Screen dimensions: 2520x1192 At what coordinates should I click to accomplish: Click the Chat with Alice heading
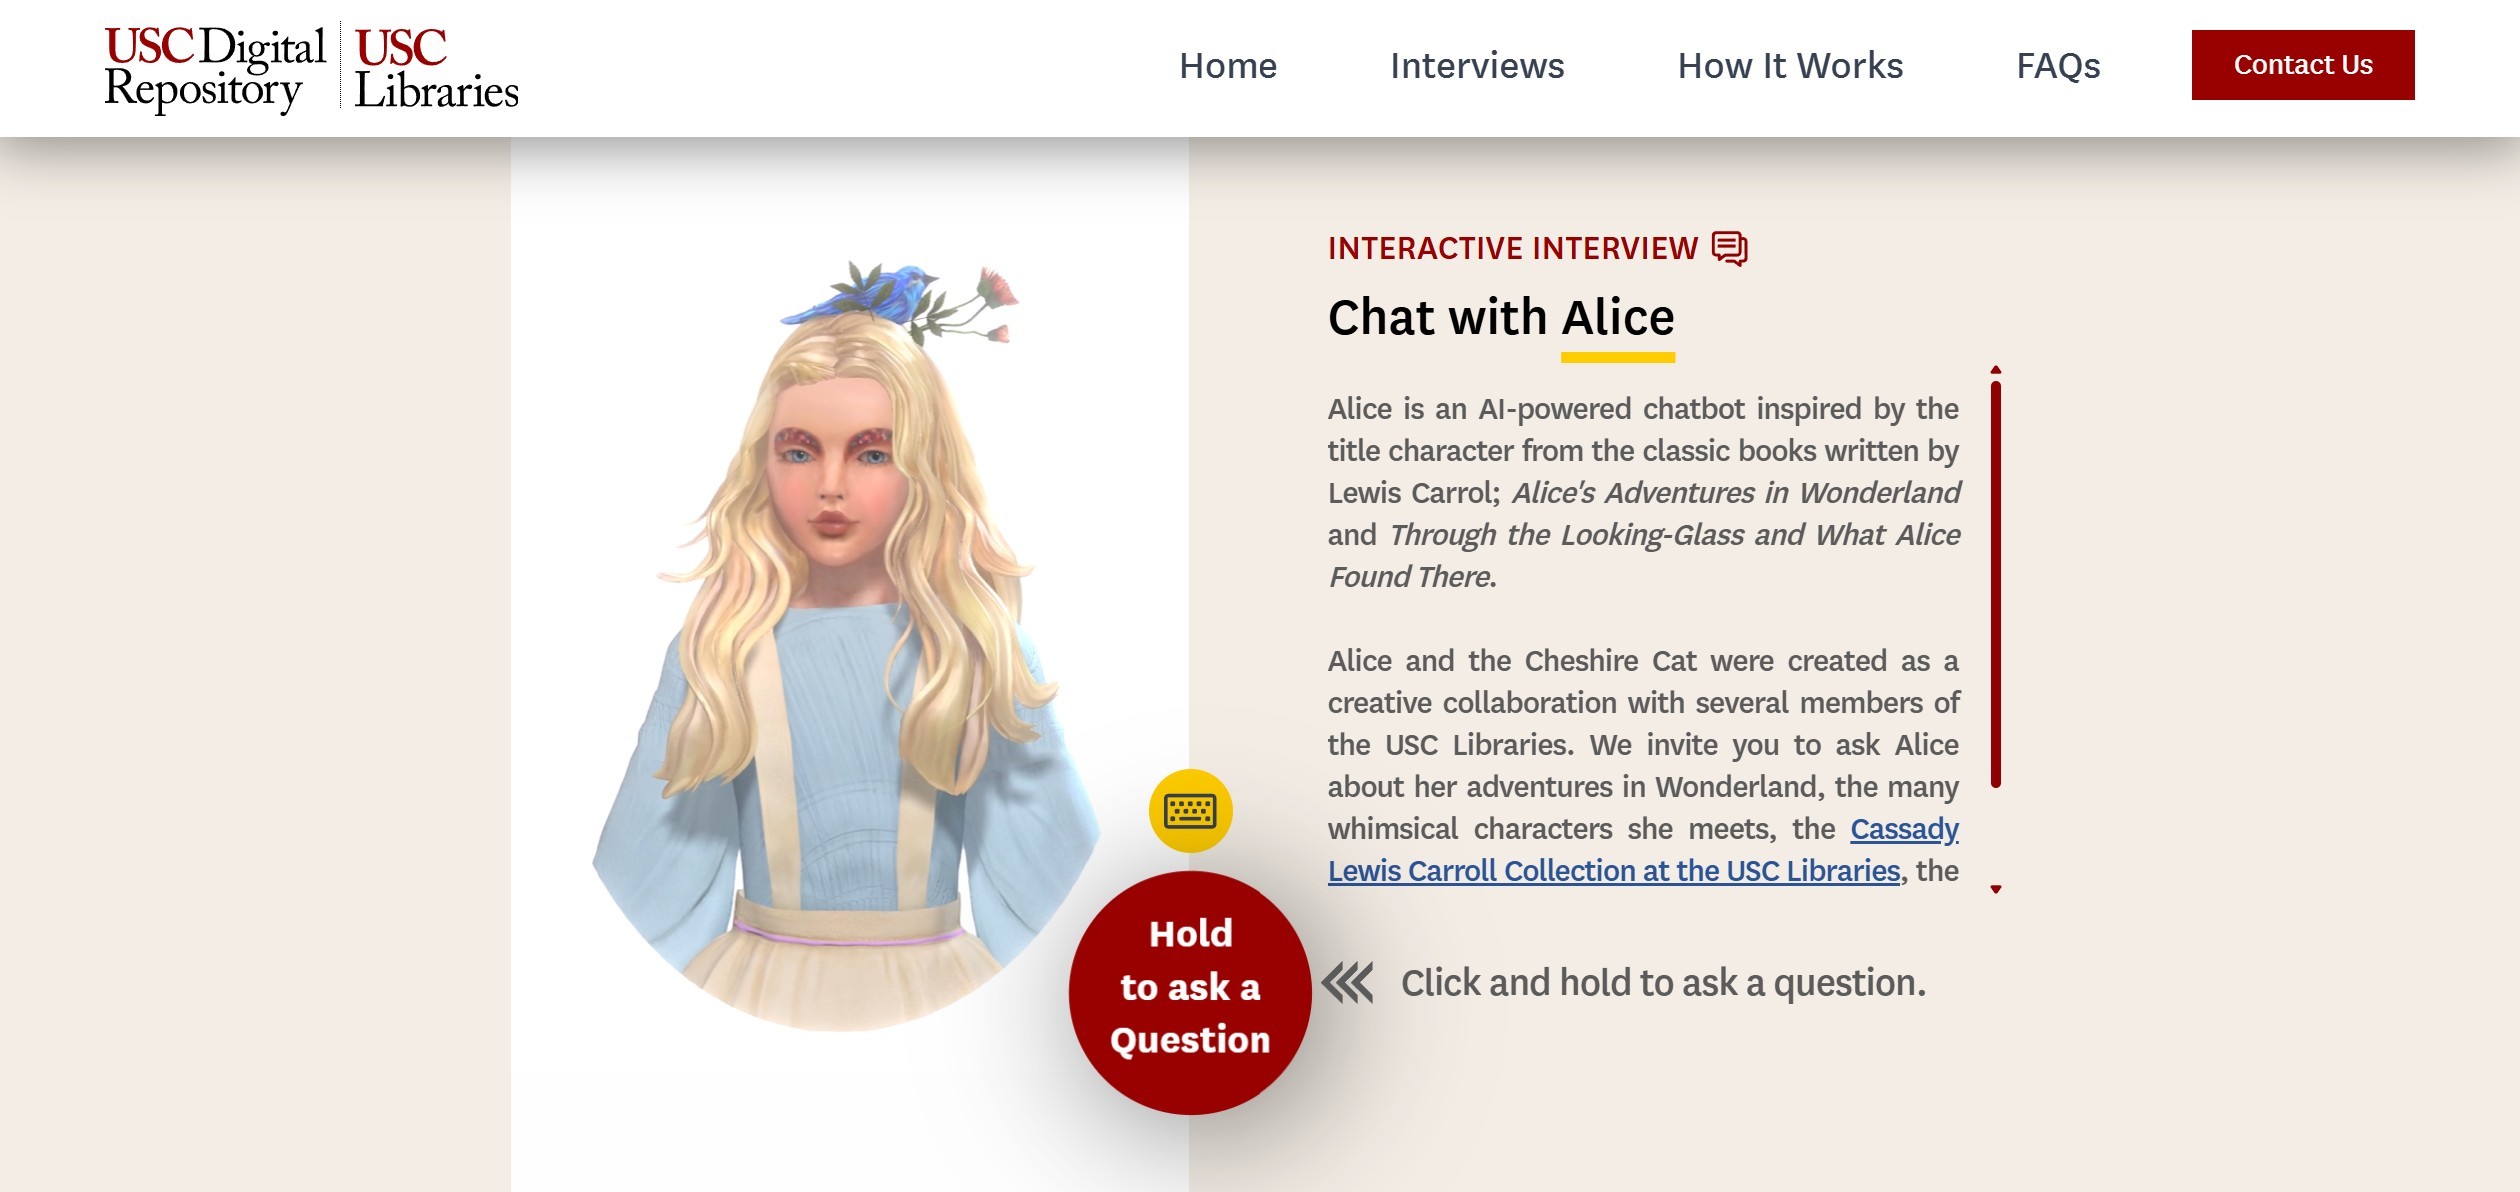pyautogui.click(x=1501, y=317)
